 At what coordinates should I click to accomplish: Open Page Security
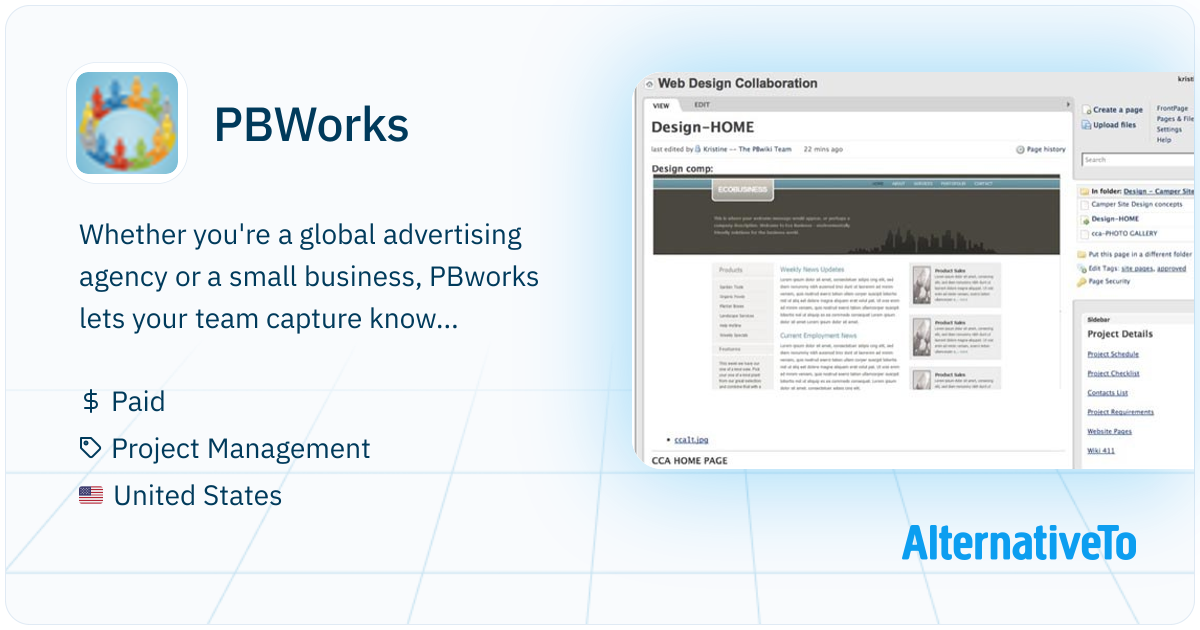click(1110, 282)
